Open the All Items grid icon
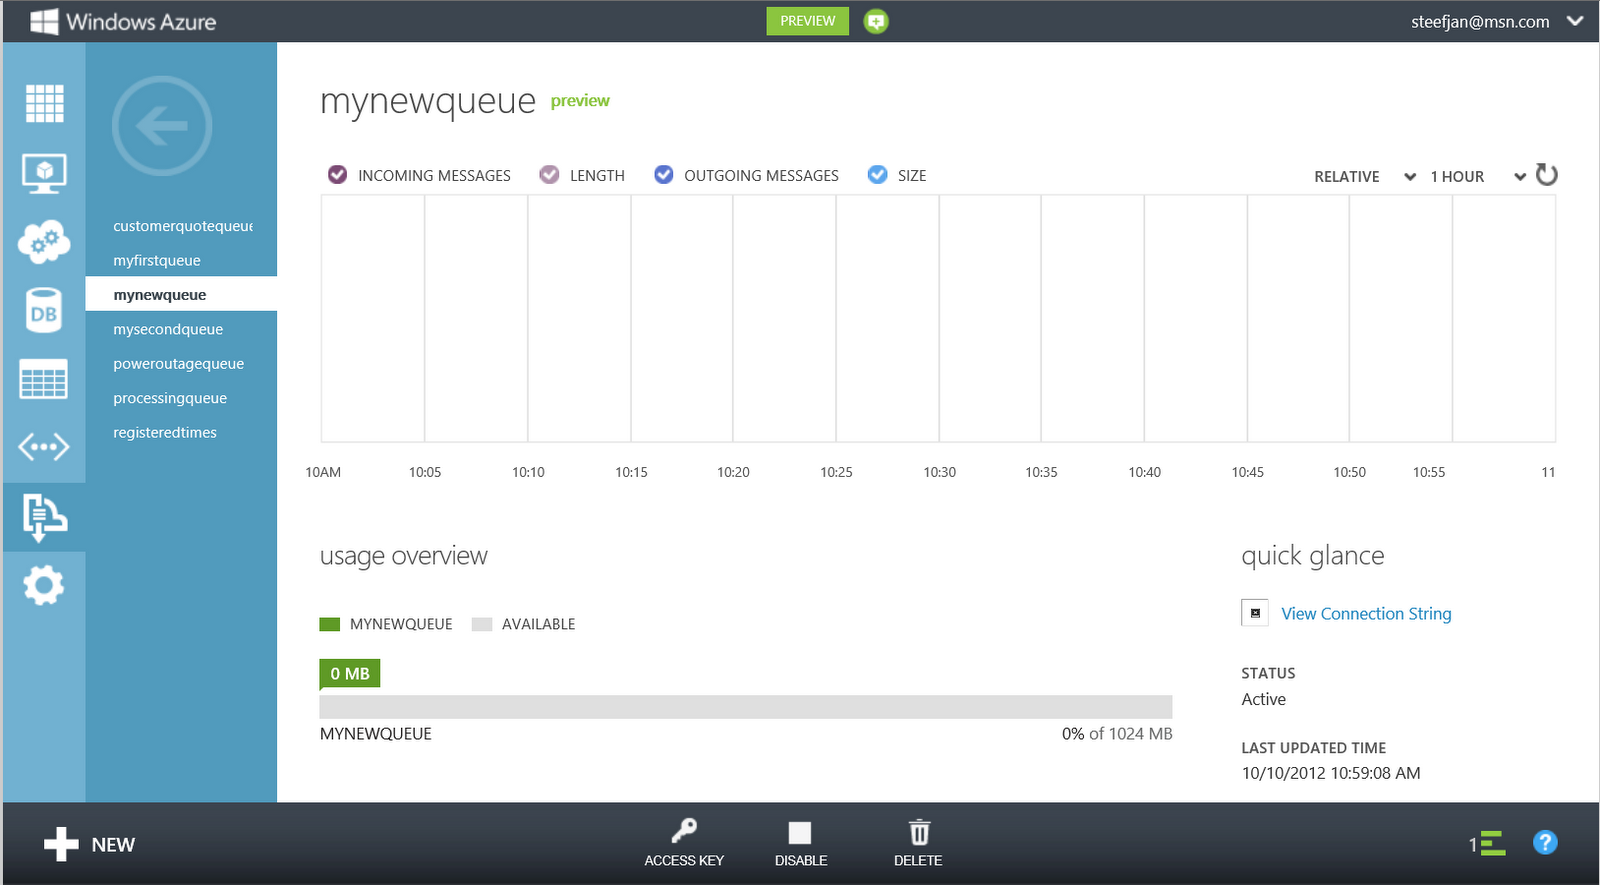This screenshot has width=1600, height=885. pyautogui.click(x=44, y=103)
